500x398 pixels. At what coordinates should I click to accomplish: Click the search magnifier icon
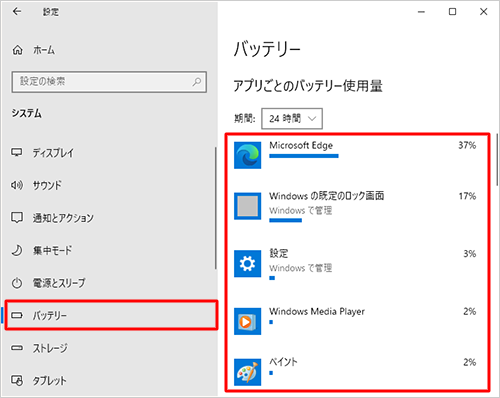[197, 82]
